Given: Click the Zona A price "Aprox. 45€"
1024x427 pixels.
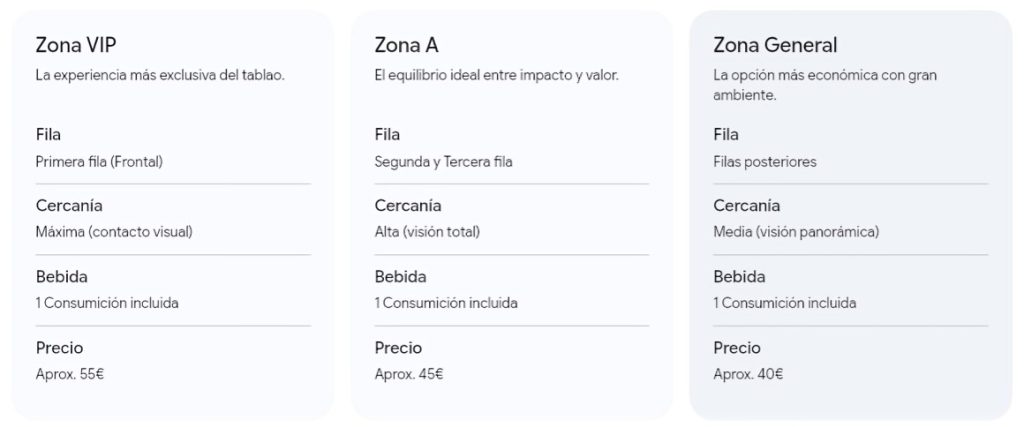Looking at the screenshot, I should point(409,375).
